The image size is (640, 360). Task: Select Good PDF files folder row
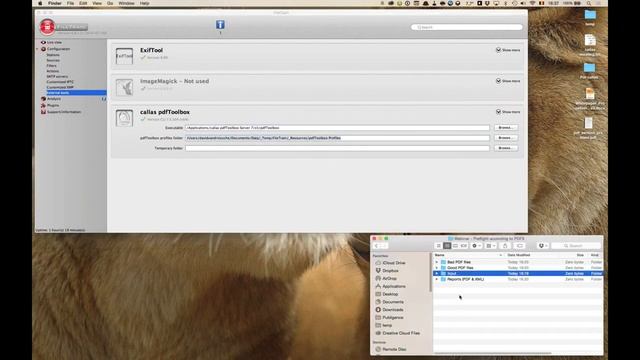pyautogui.click(x=518, y=268)
